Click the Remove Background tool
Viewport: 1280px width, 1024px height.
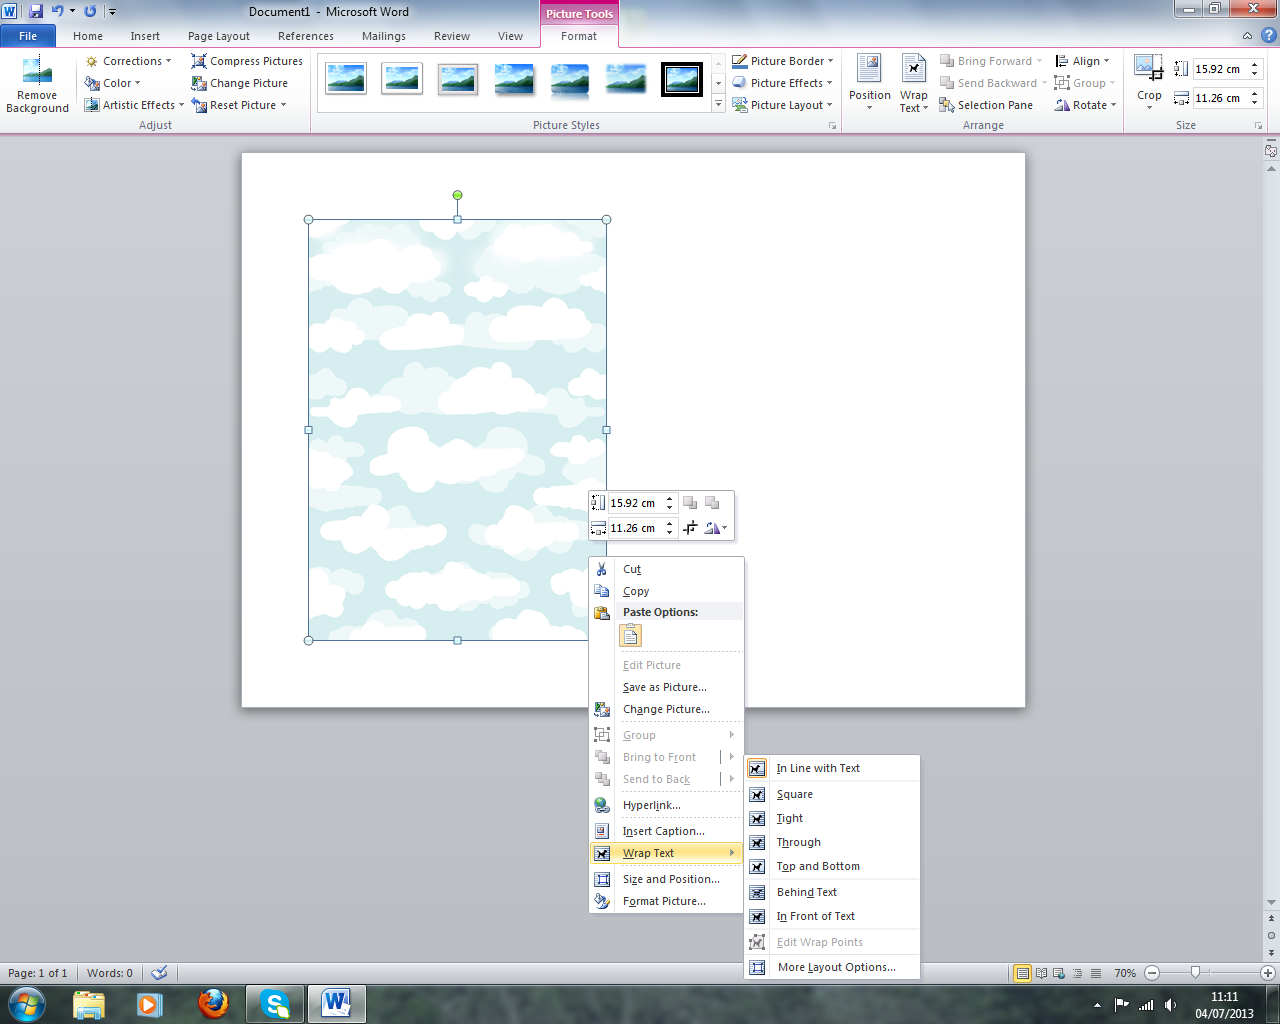point(37,85)
